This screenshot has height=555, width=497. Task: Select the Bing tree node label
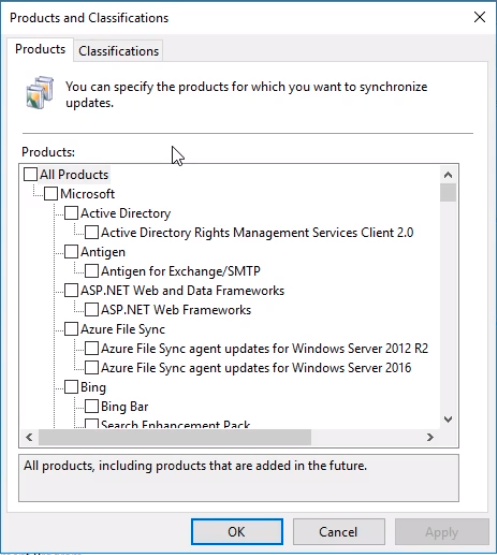pos(93,387)
